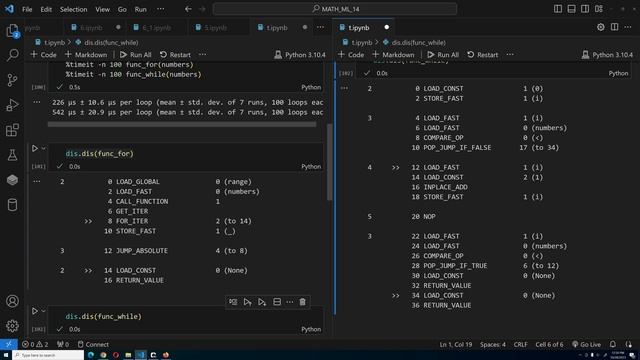
Task: Open right notebook toolbar overflow menu
Action: [x=510, y=55]
